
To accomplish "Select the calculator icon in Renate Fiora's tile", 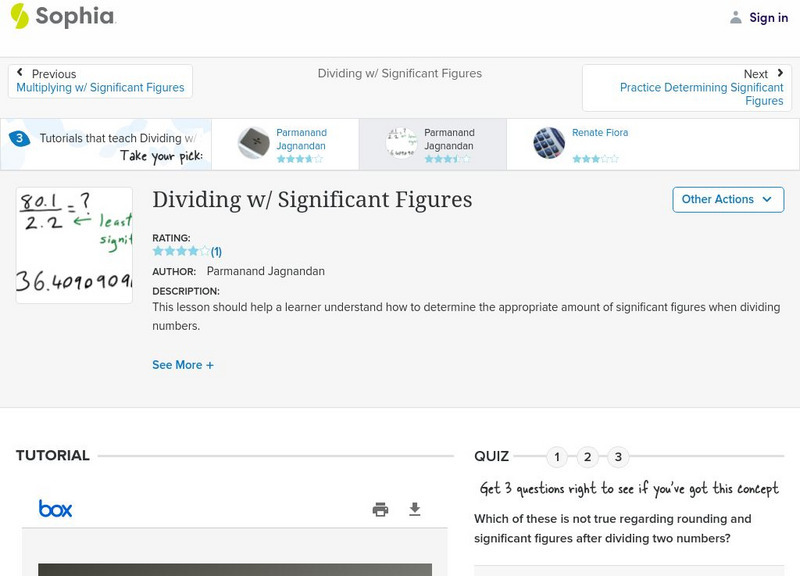I will click(x=548, y=143).
